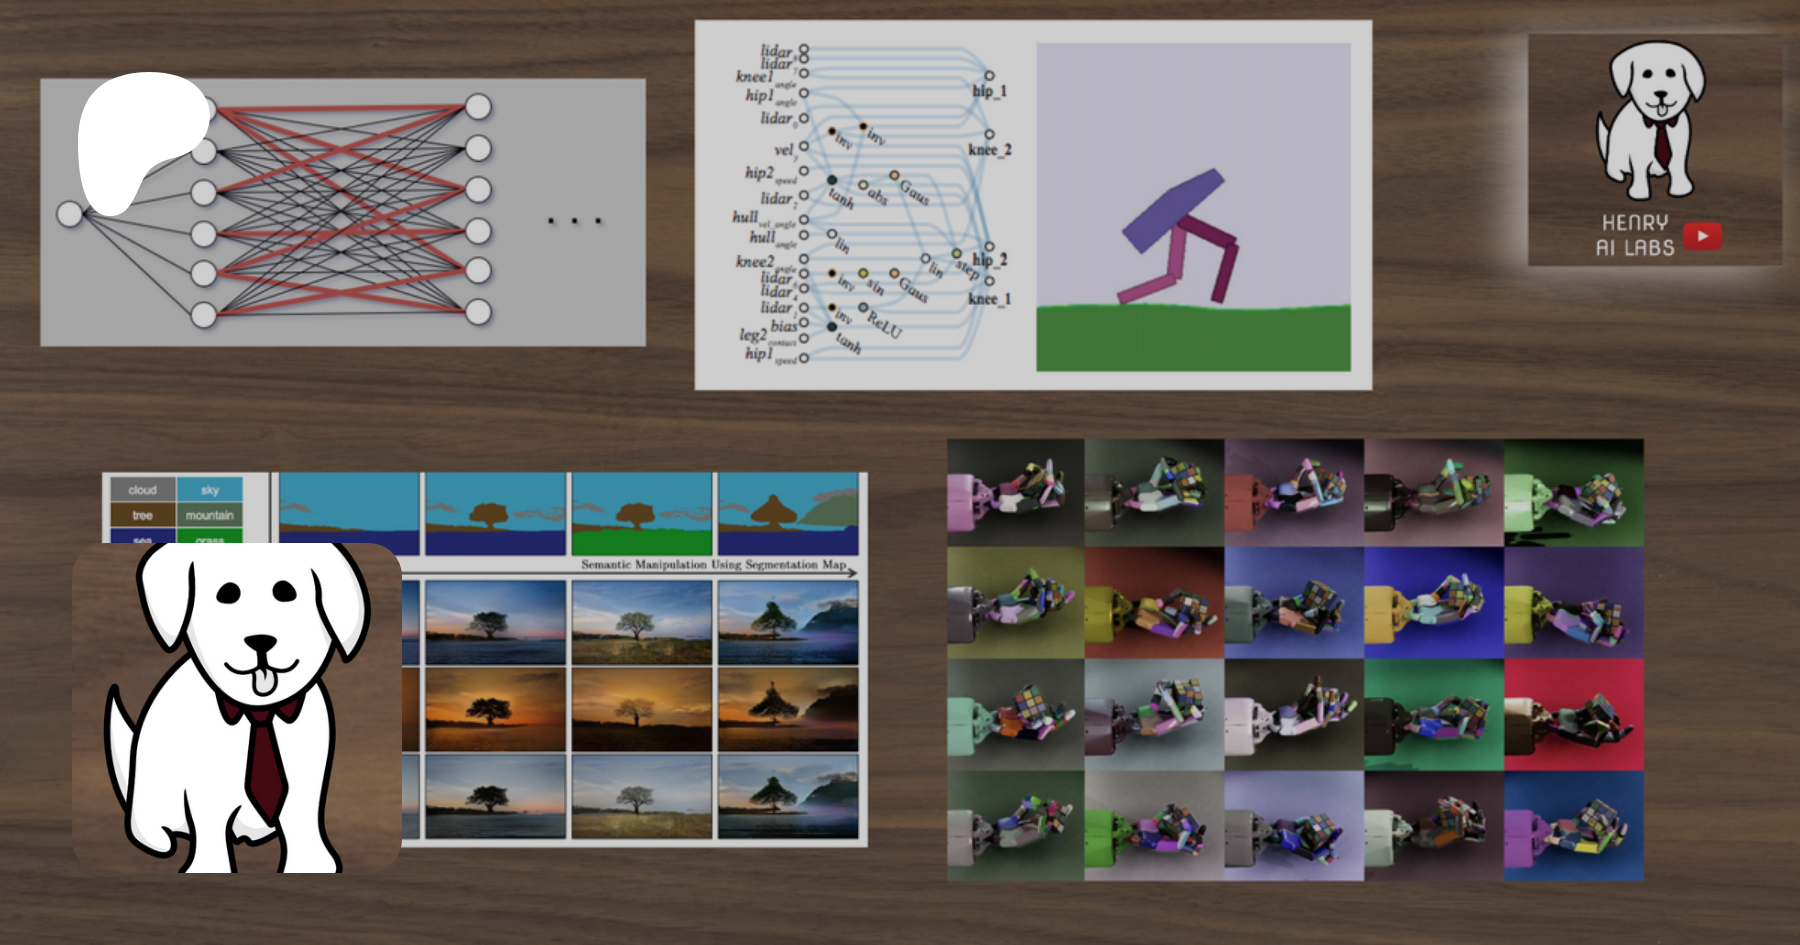Click the green ground in the walker simulation

point(1193,340)
